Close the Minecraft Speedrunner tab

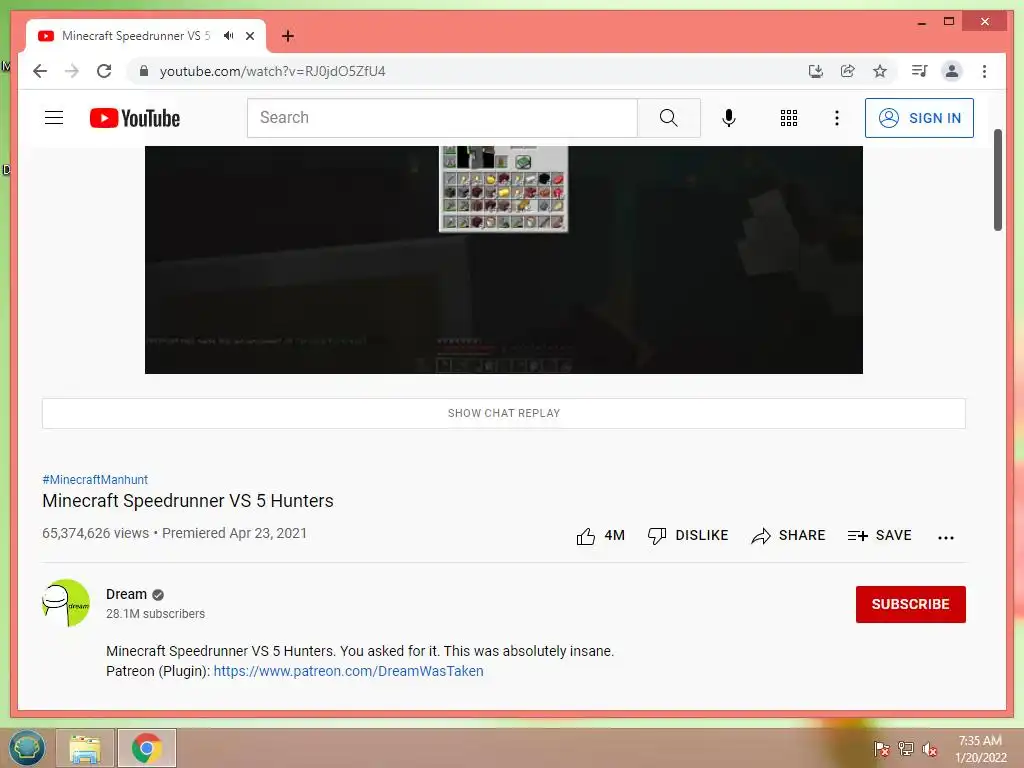tap(250, 36)
